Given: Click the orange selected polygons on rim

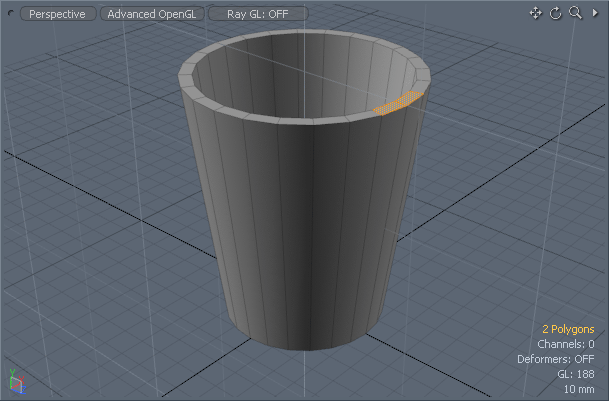Looking at the screenshot, I should click(x=397, y=101).
